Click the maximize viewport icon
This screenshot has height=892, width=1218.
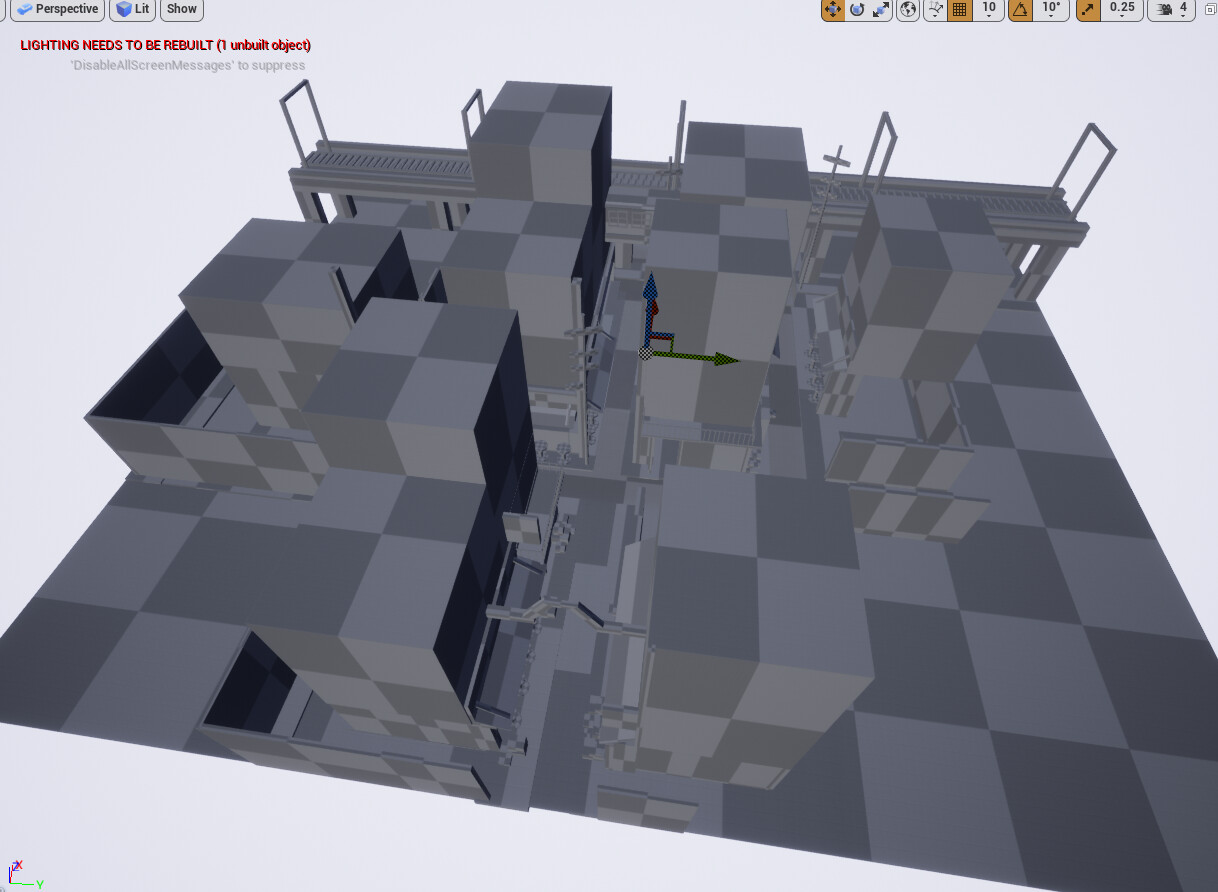click(x=1210, y=10)
